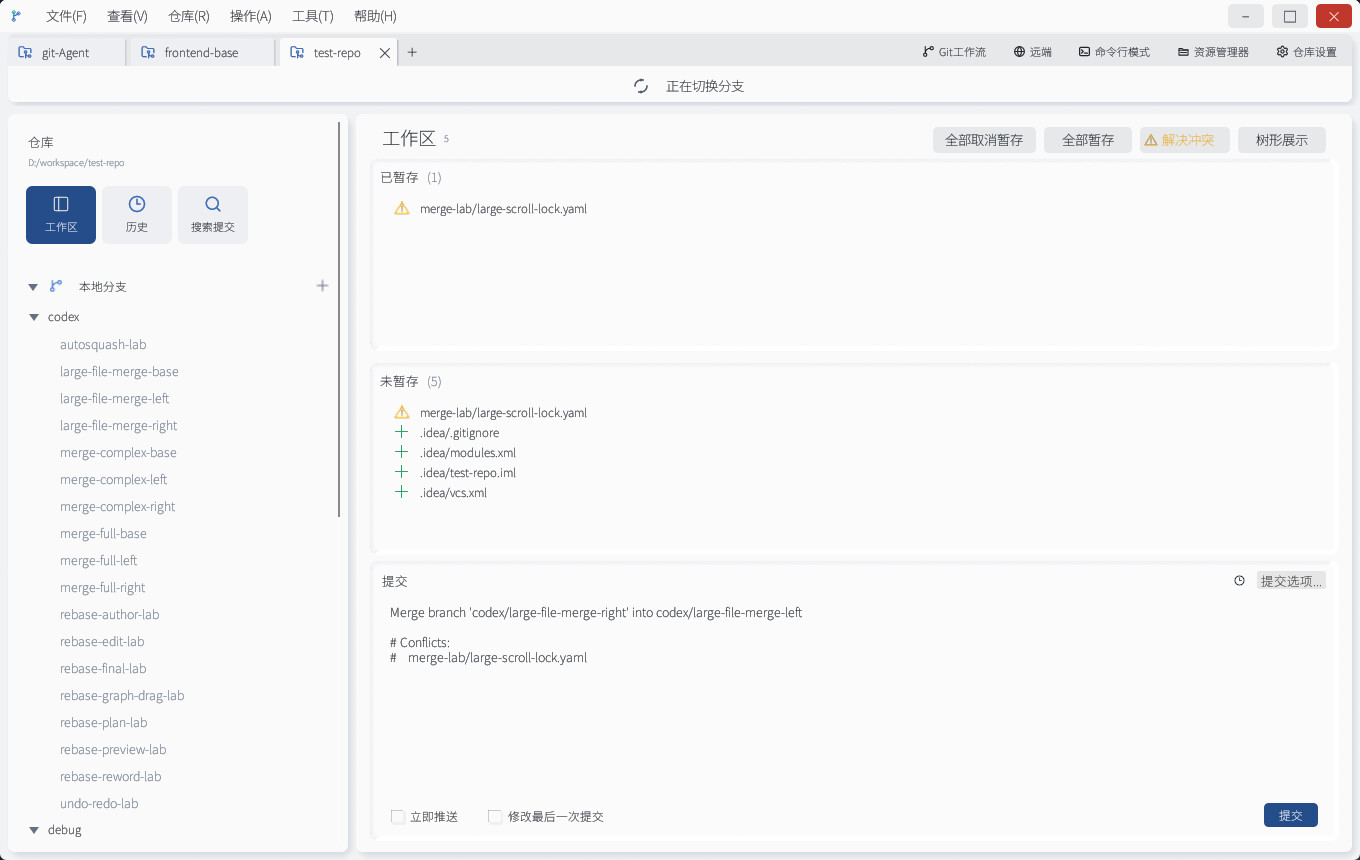
Task: Click the sidebar vertical scrollbar
Action: point(339,320)
